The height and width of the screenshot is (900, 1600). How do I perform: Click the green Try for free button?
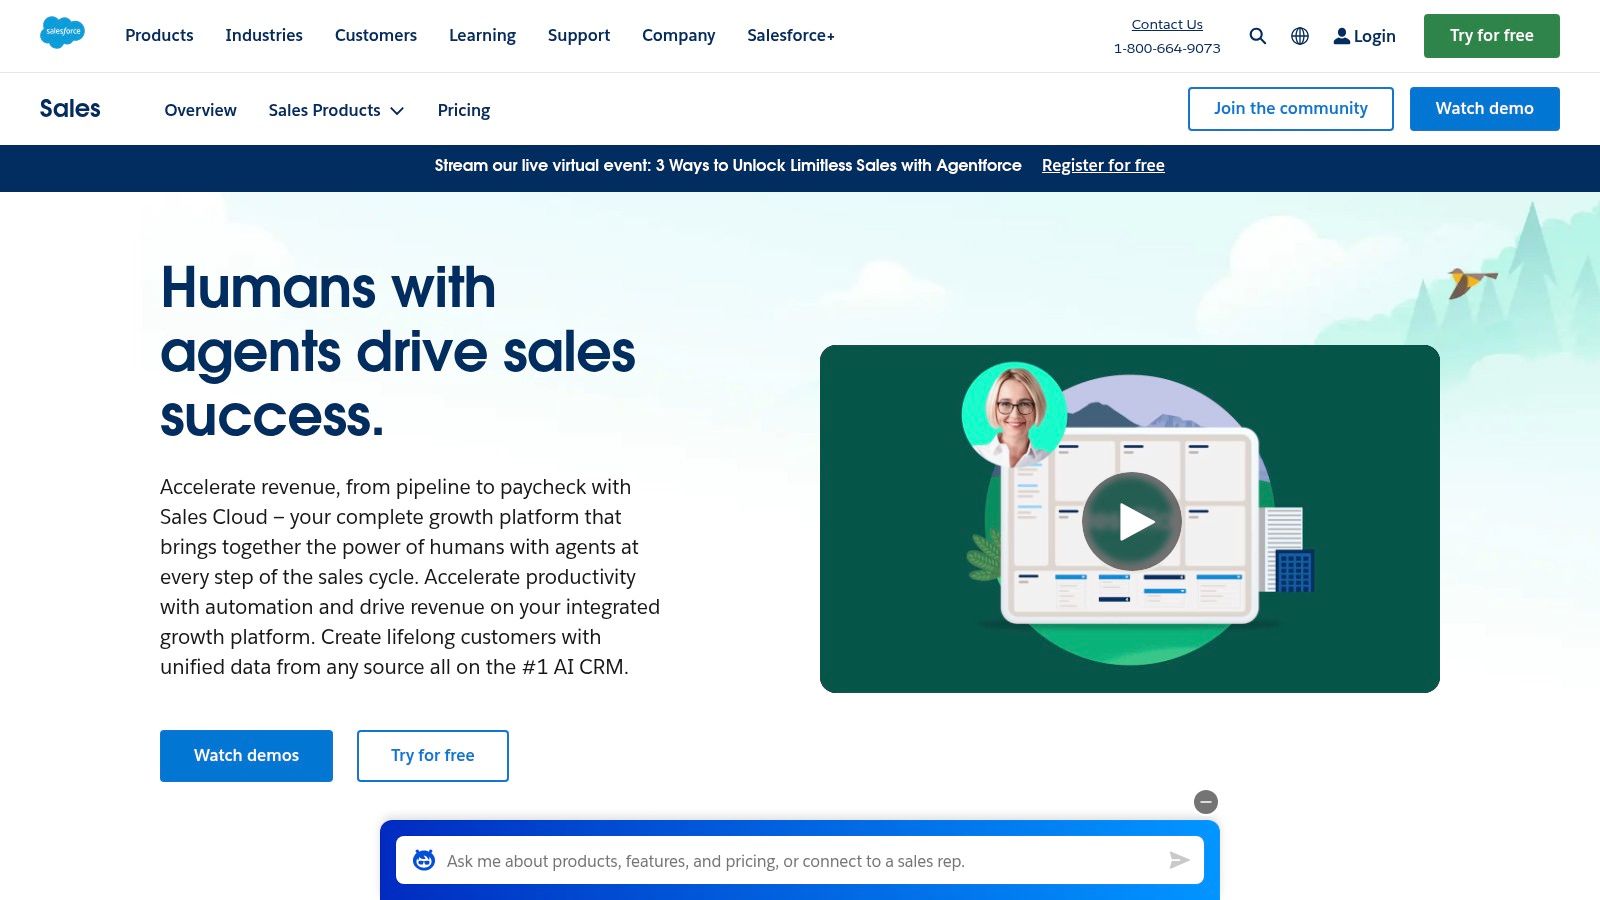pos(1491,36)
